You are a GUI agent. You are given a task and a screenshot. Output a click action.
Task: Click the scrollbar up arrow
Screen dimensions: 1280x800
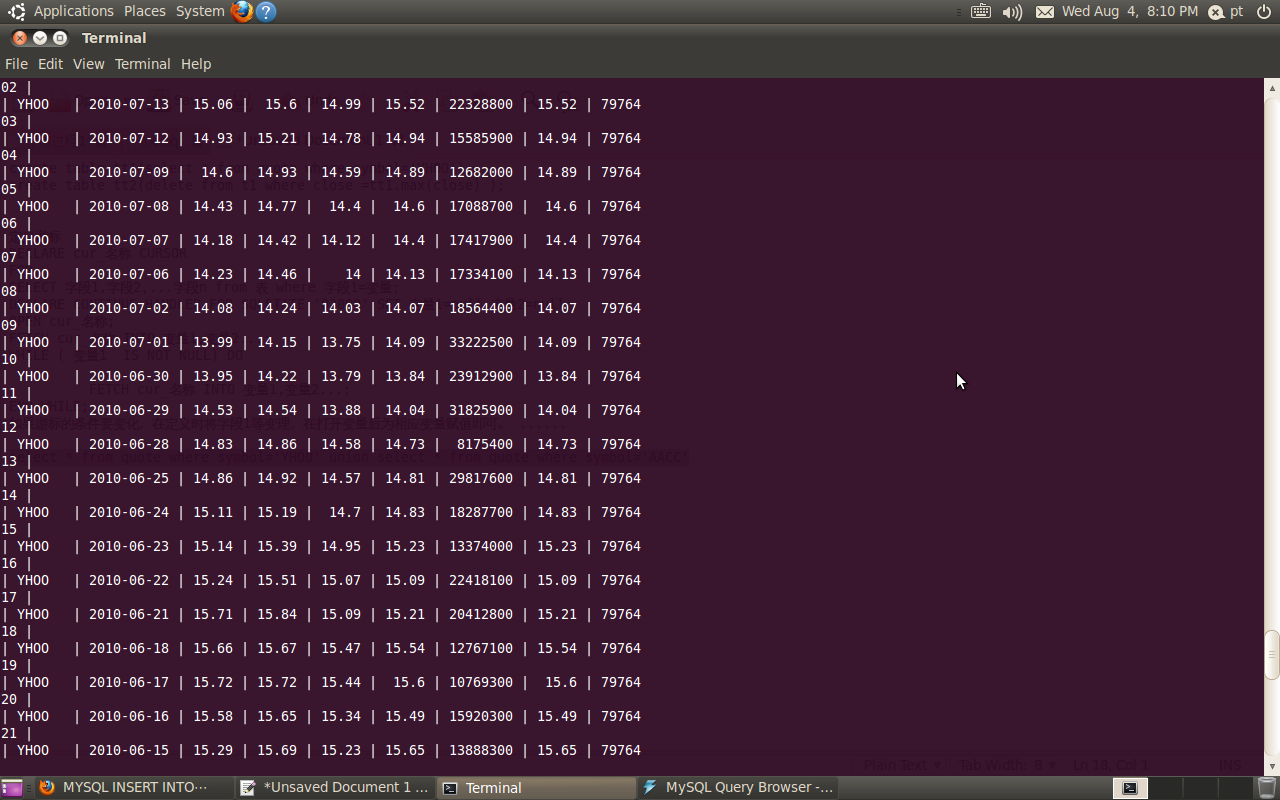coord(1272,87)
